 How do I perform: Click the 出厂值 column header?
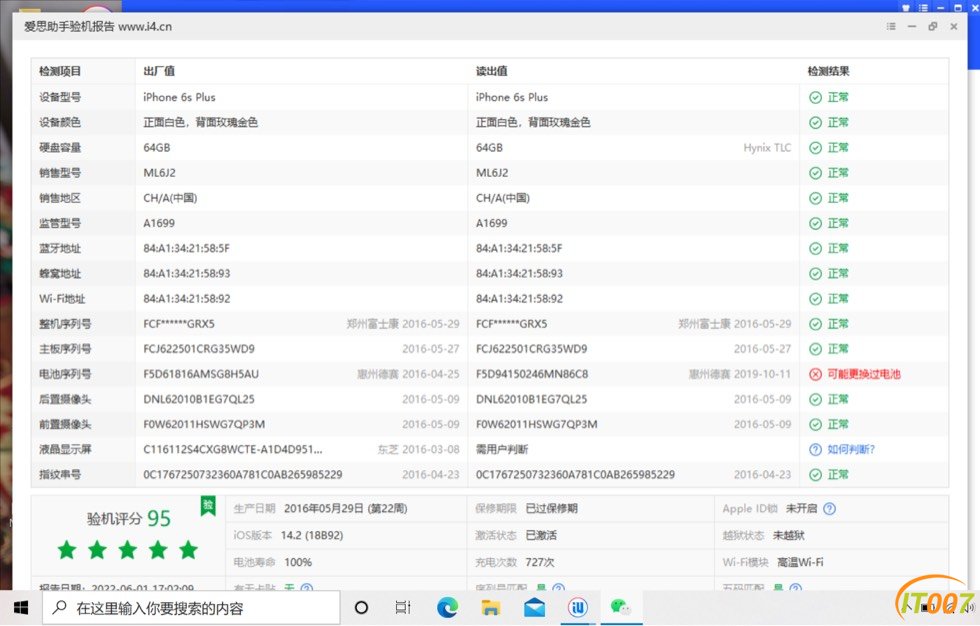coord(159,71)
